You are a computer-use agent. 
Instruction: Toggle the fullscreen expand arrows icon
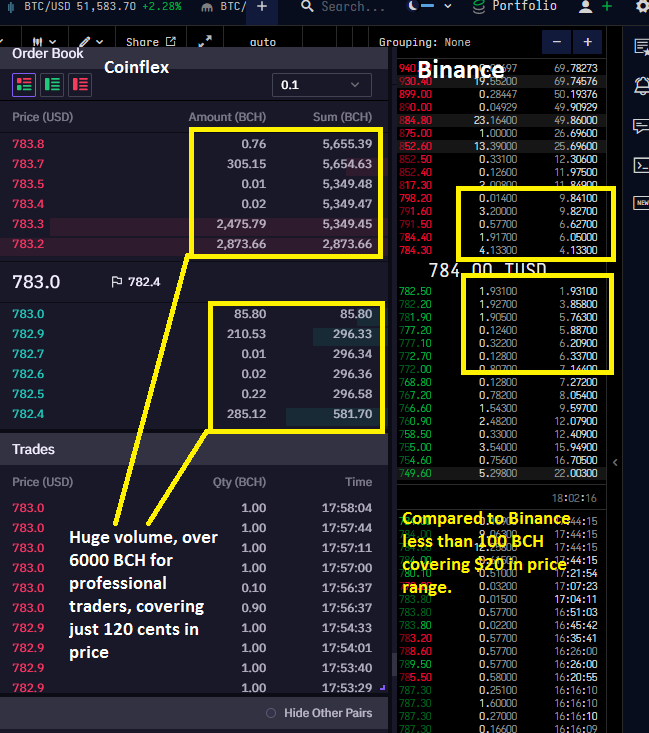click(x=205, y=41)
